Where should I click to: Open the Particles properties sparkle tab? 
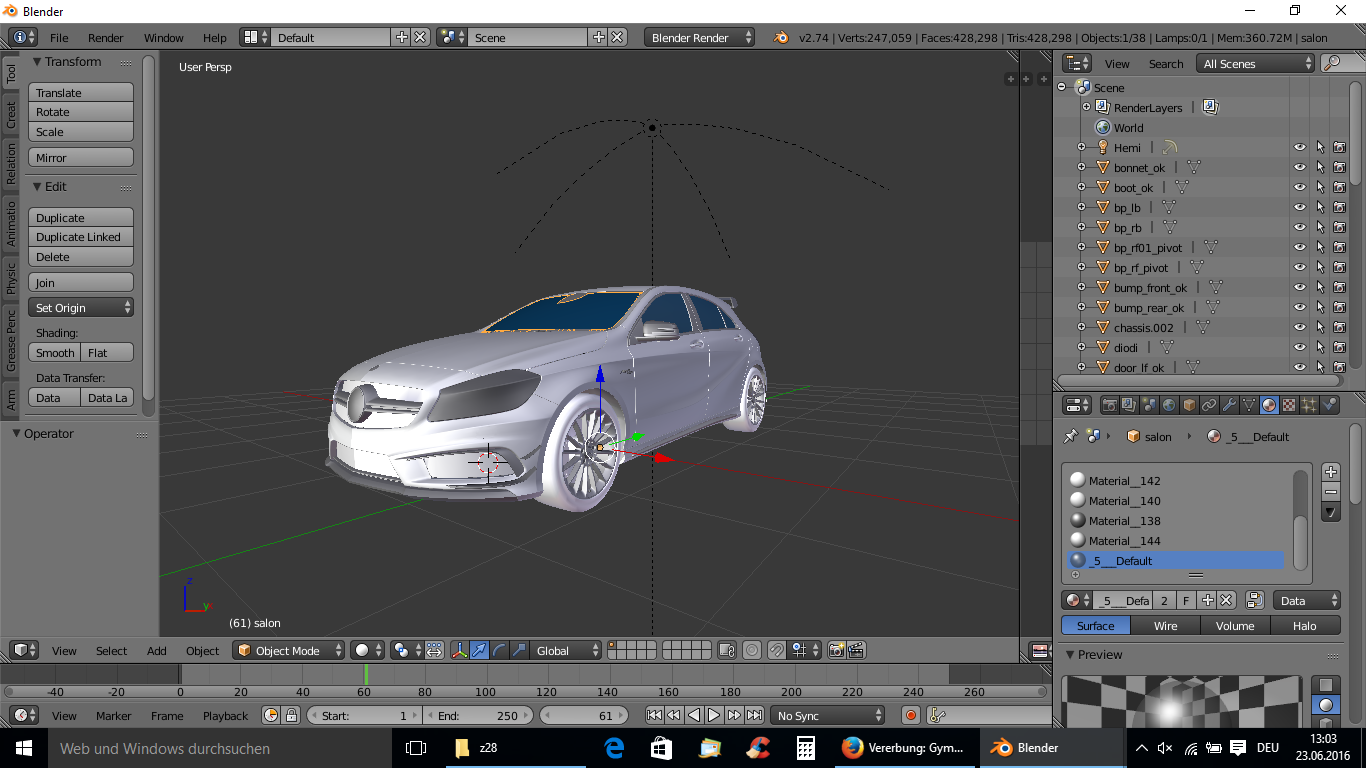point(1309,405)
